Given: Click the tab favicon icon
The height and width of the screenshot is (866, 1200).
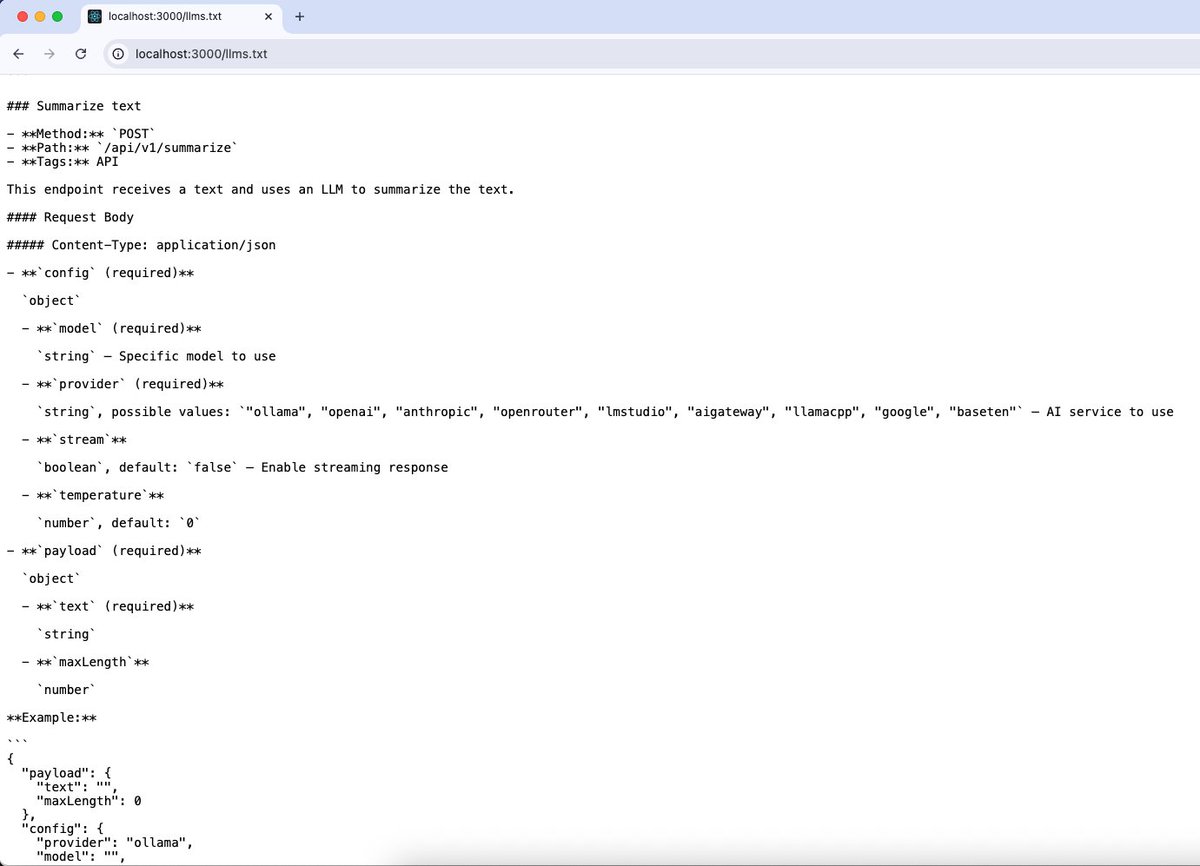Looking at the screenshot, I should (x=95, y=17).
